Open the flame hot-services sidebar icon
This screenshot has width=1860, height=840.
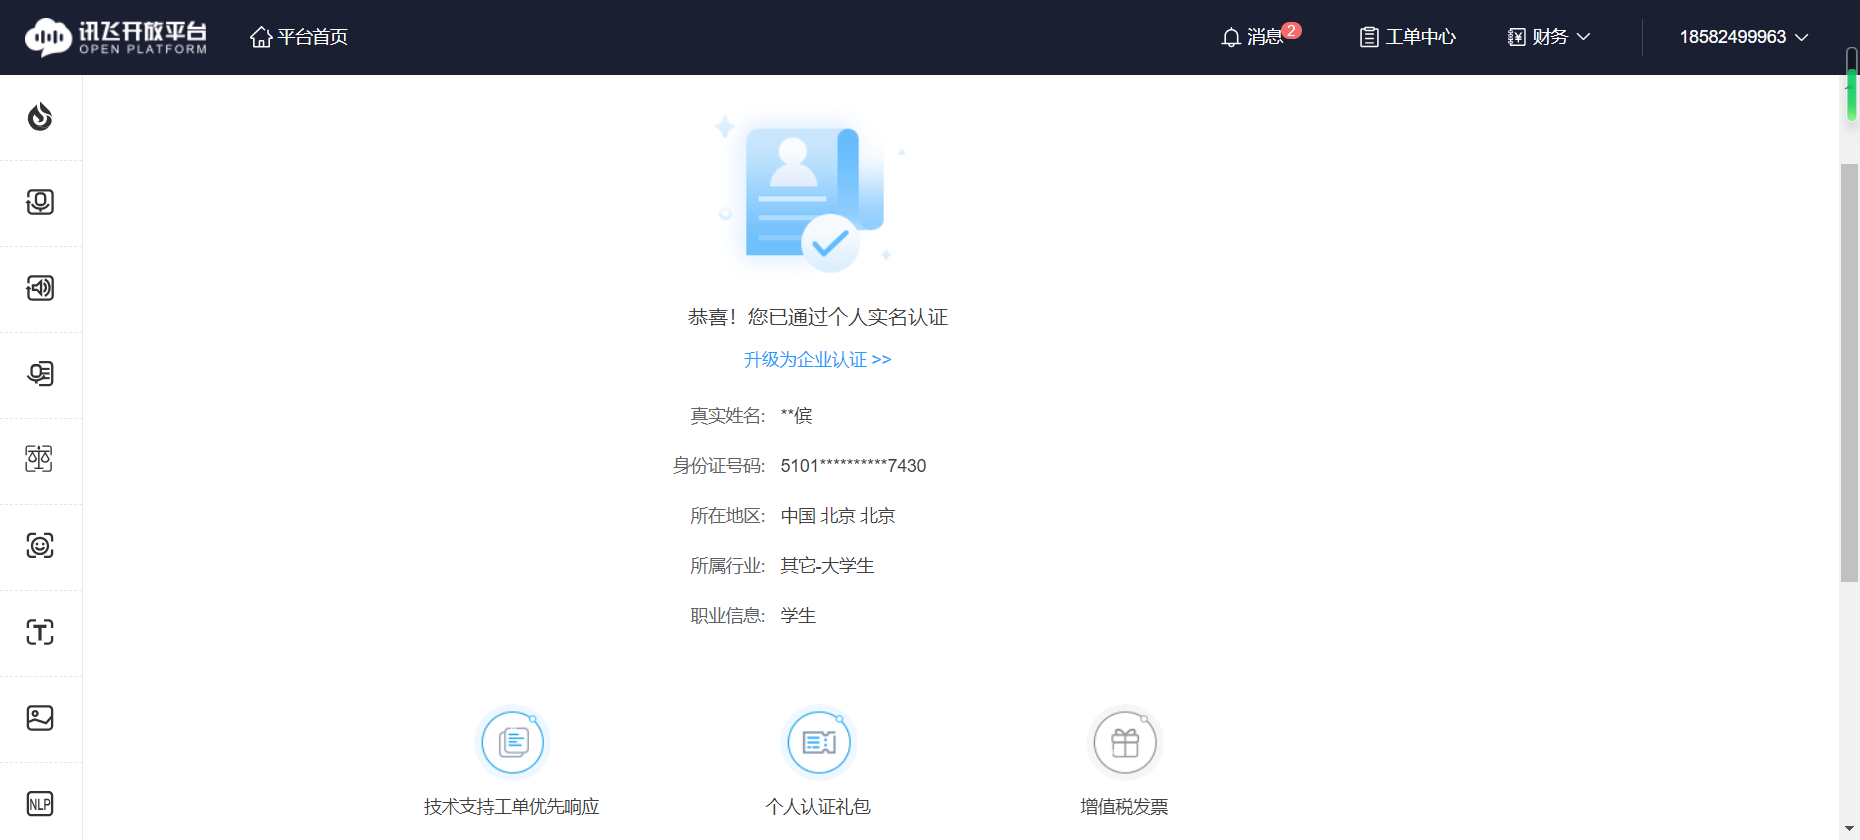40,117
